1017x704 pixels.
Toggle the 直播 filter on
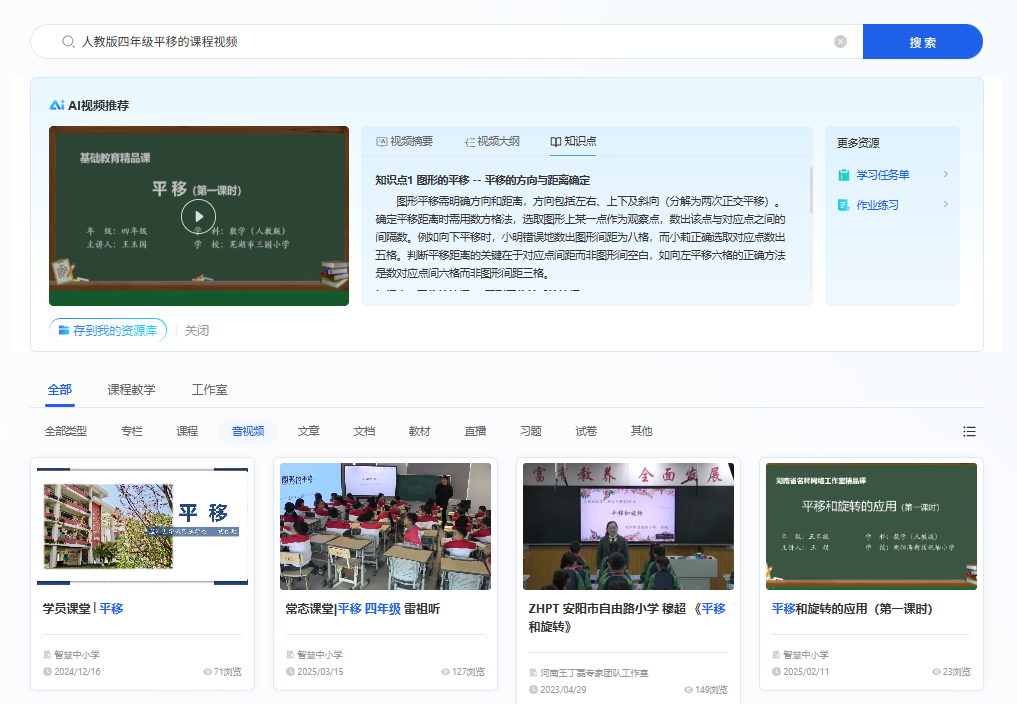[474, 431]
